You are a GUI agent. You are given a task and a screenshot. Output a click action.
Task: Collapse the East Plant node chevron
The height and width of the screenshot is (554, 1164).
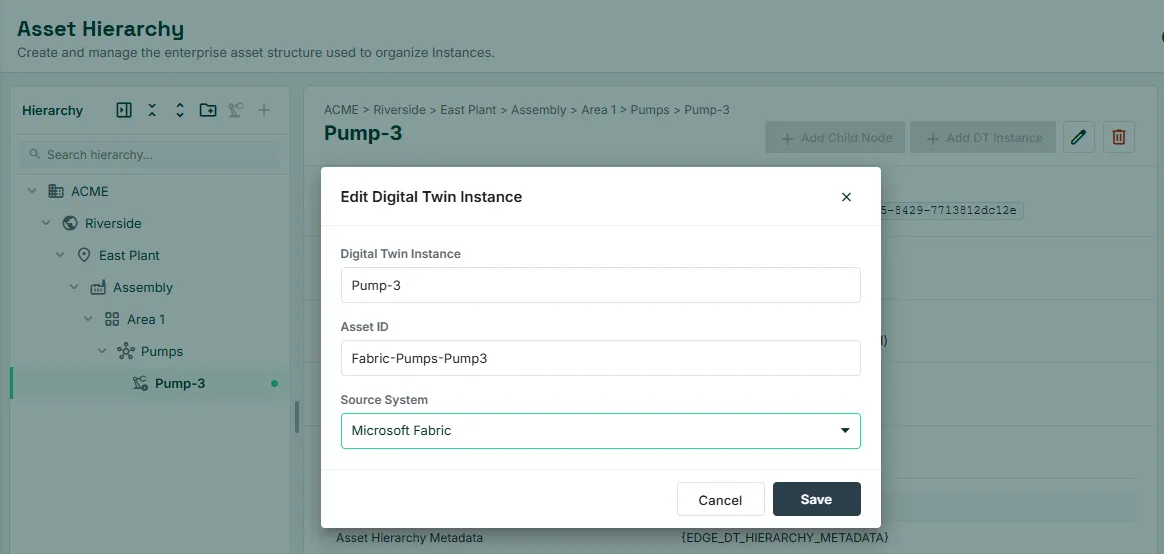(60, 255)
